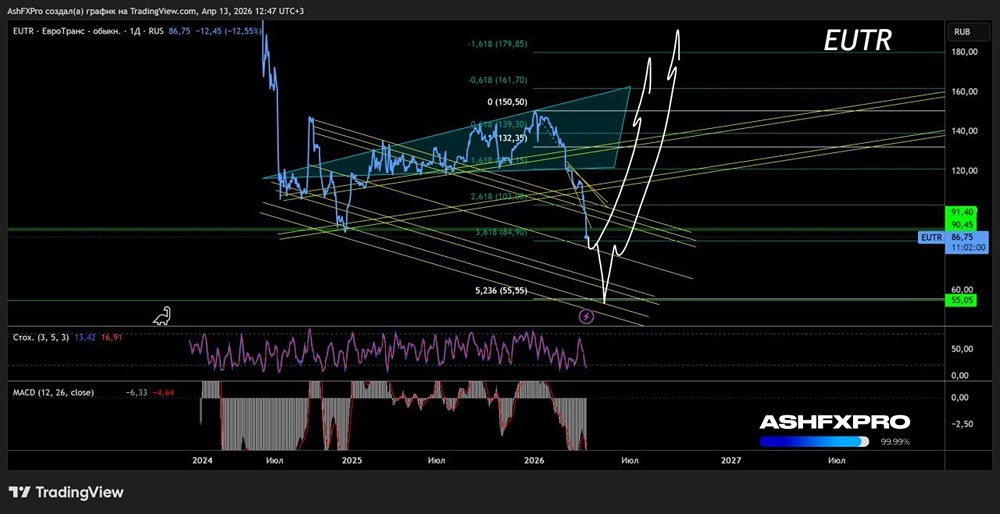
Task: Click the 2024 label on time axis
Action: [202, 460]
